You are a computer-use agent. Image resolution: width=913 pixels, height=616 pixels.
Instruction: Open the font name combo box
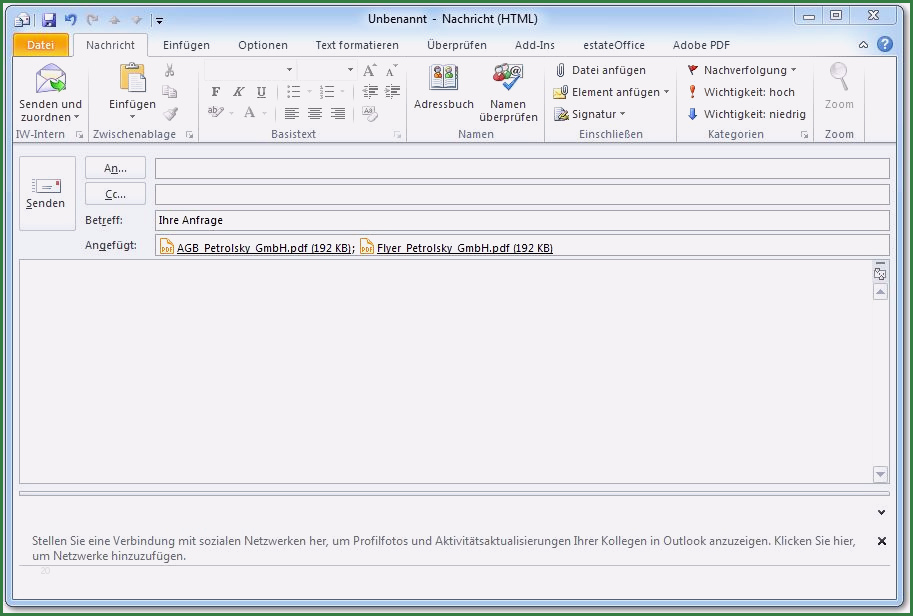click(249, 70)
